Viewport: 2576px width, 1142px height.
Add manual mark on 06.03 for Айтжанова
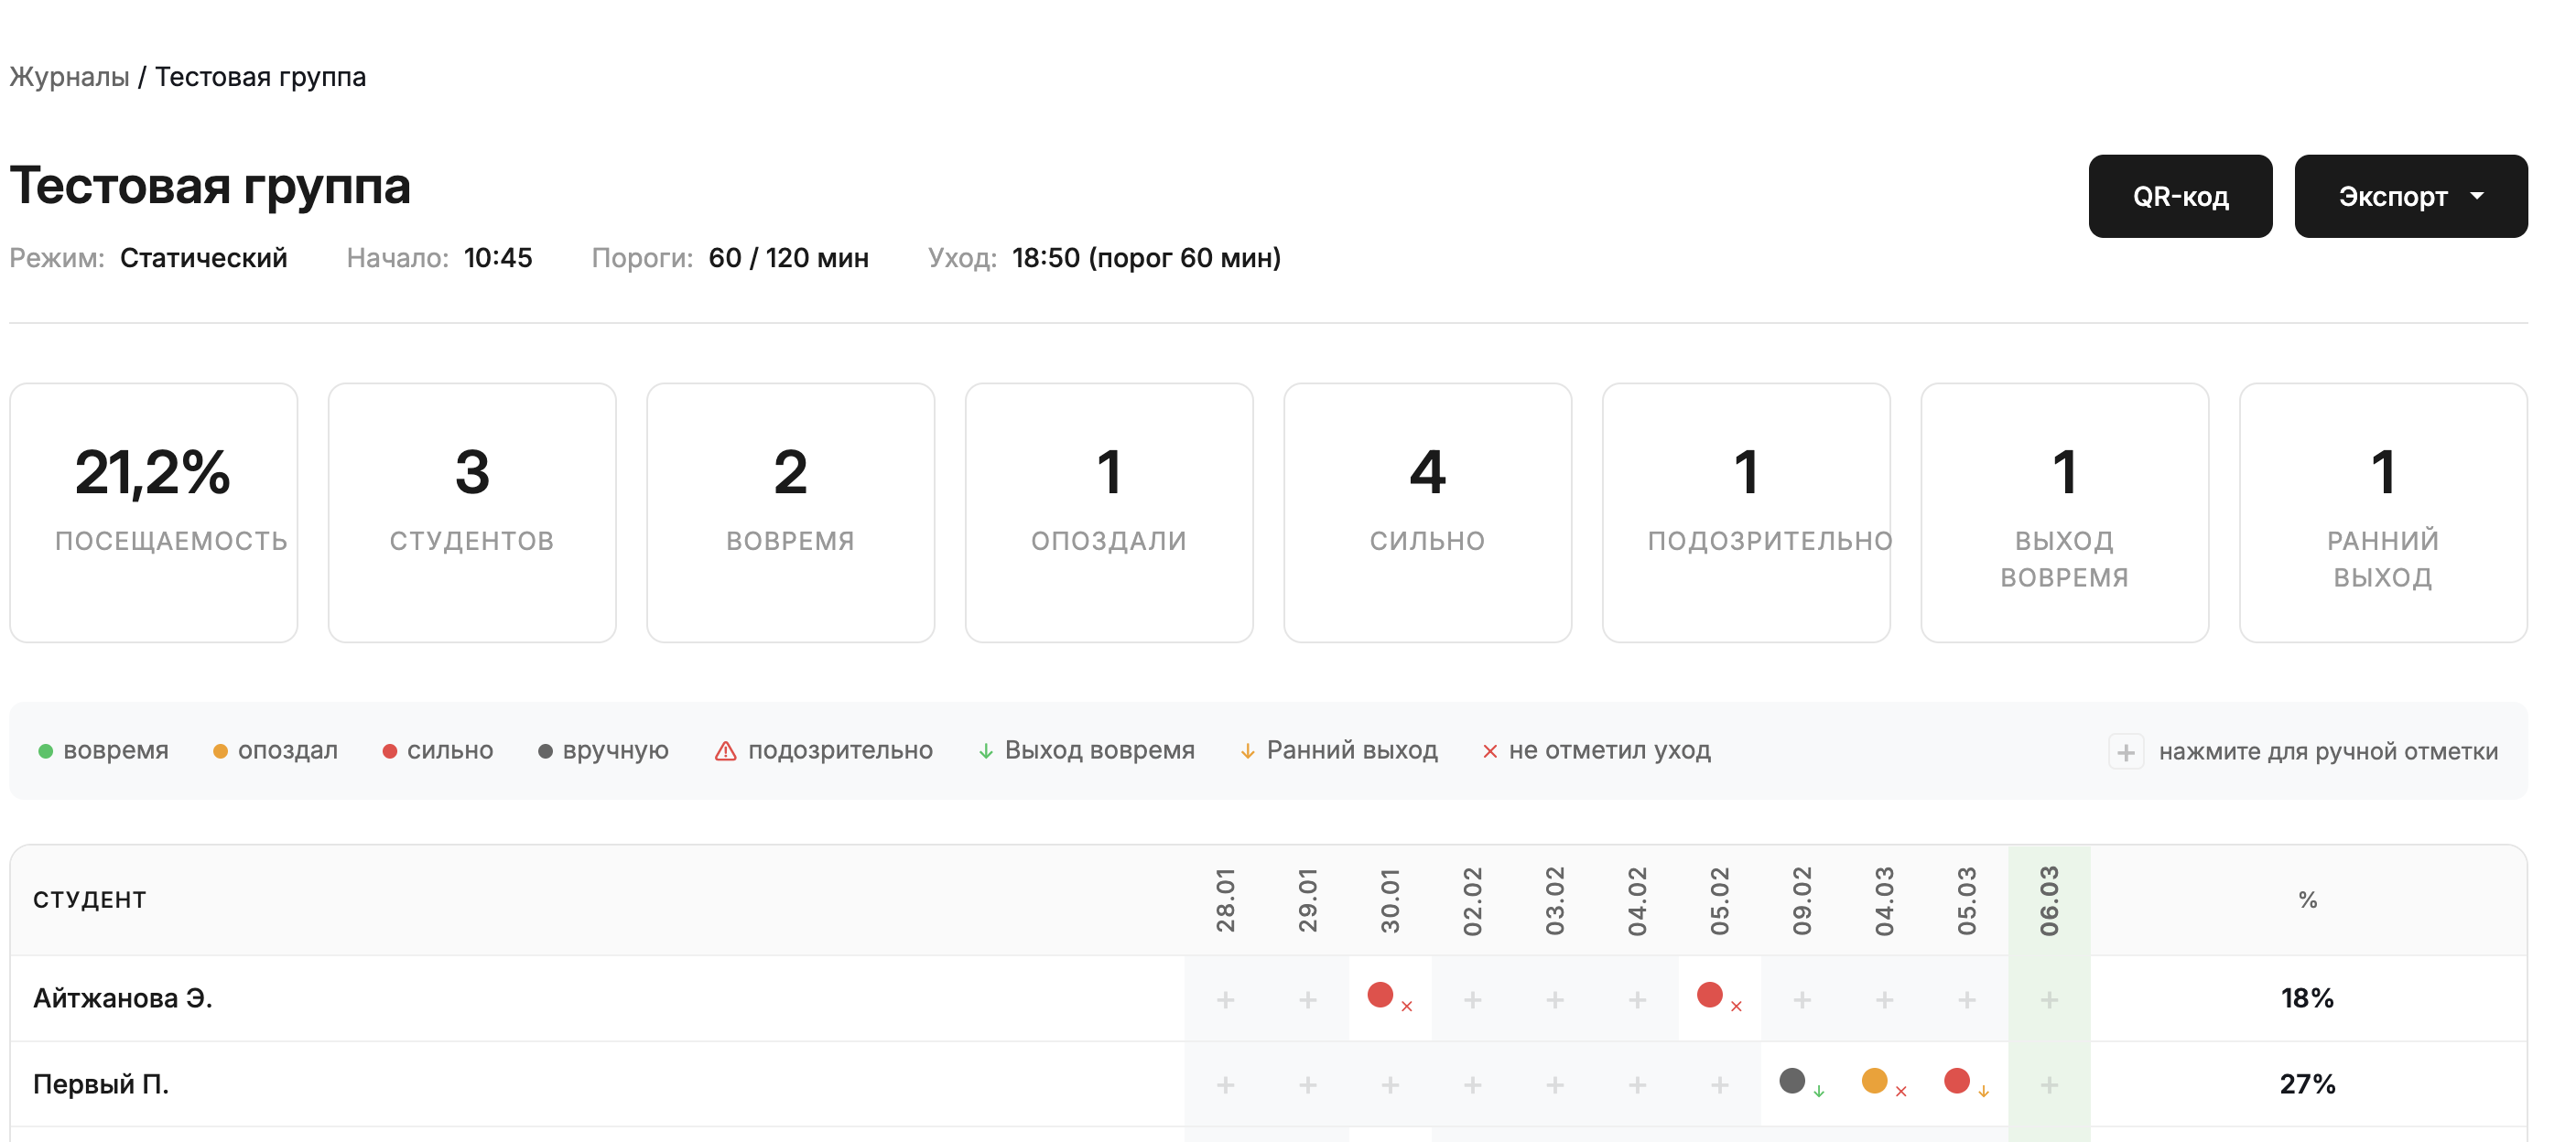[x=2049, y=999]
